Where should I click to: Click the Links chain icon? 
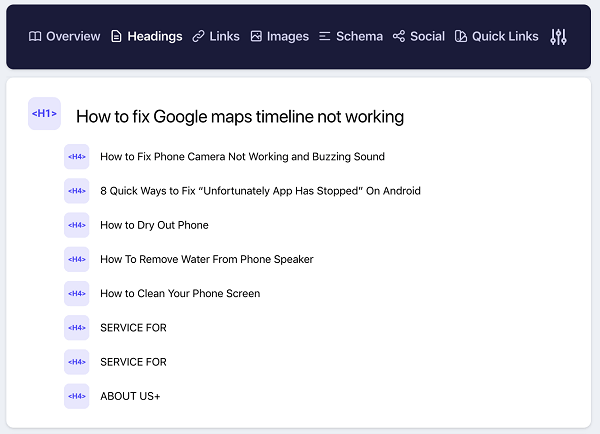pos(198,36)
